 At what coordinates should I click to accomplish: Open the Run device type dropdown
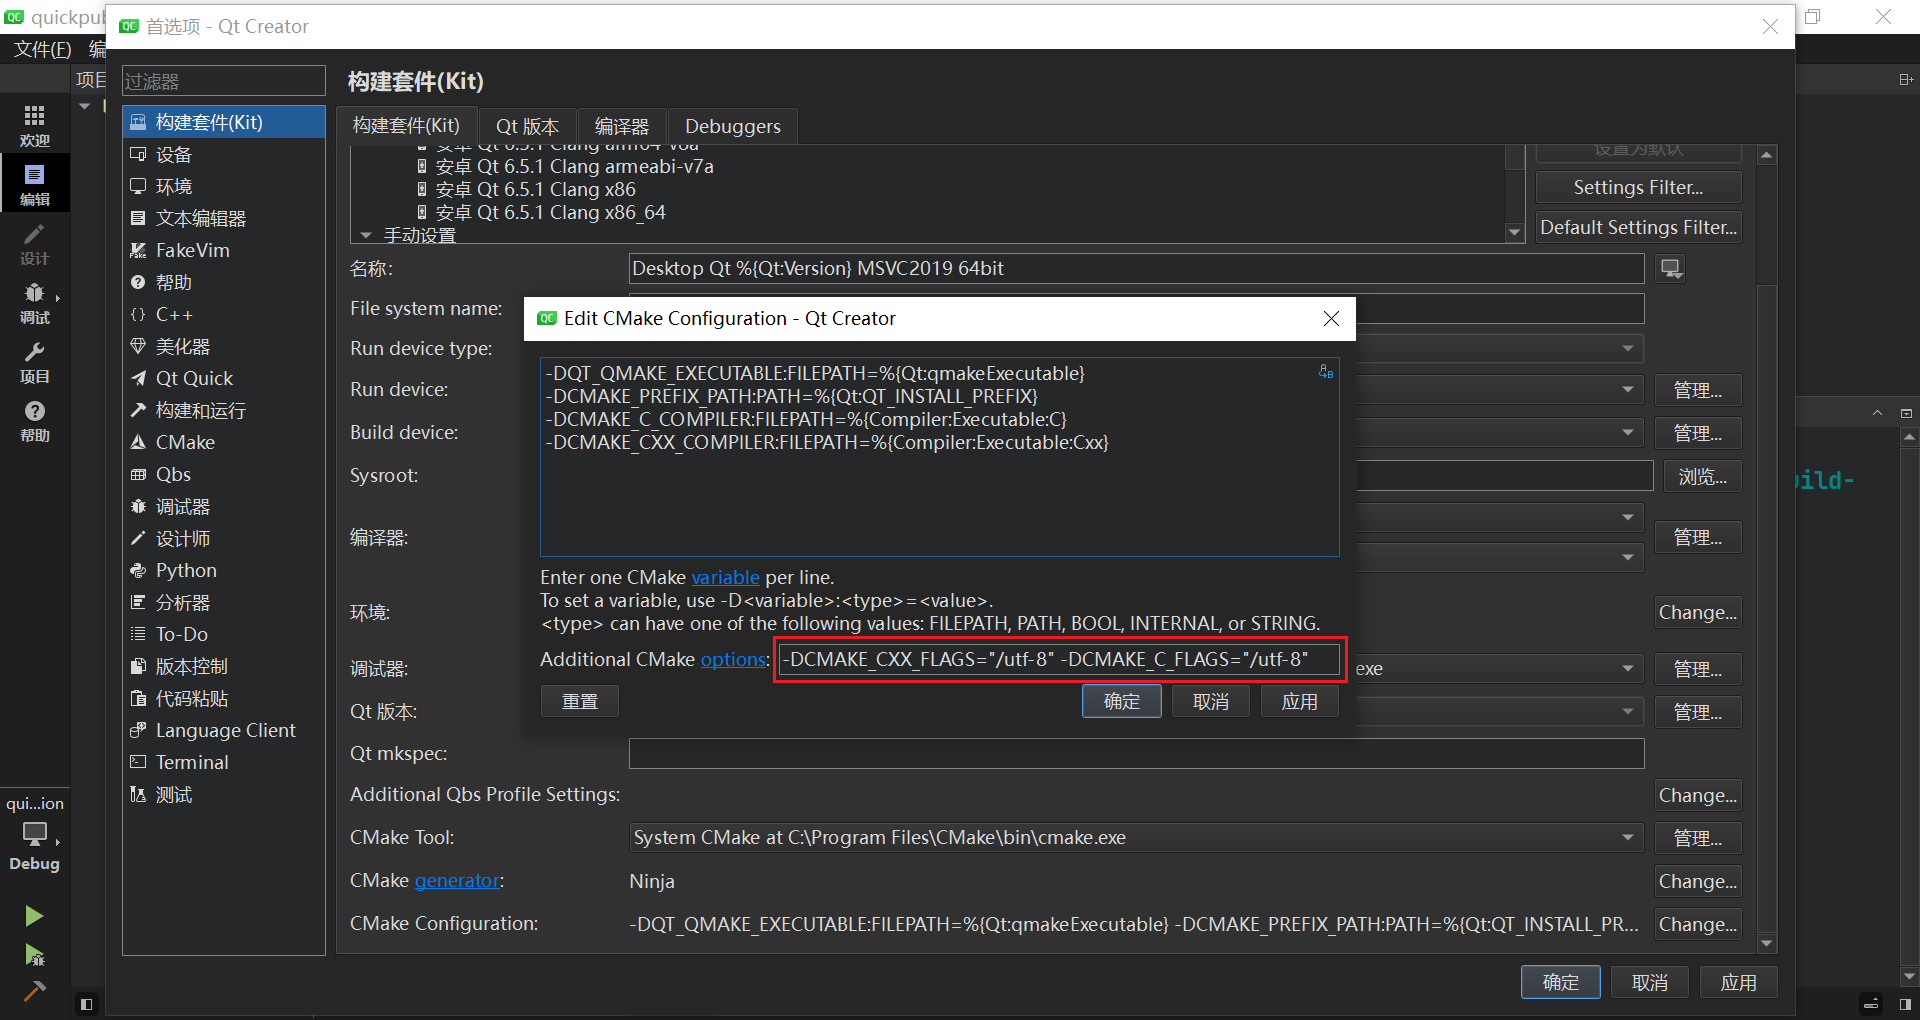coord(1628,348)
